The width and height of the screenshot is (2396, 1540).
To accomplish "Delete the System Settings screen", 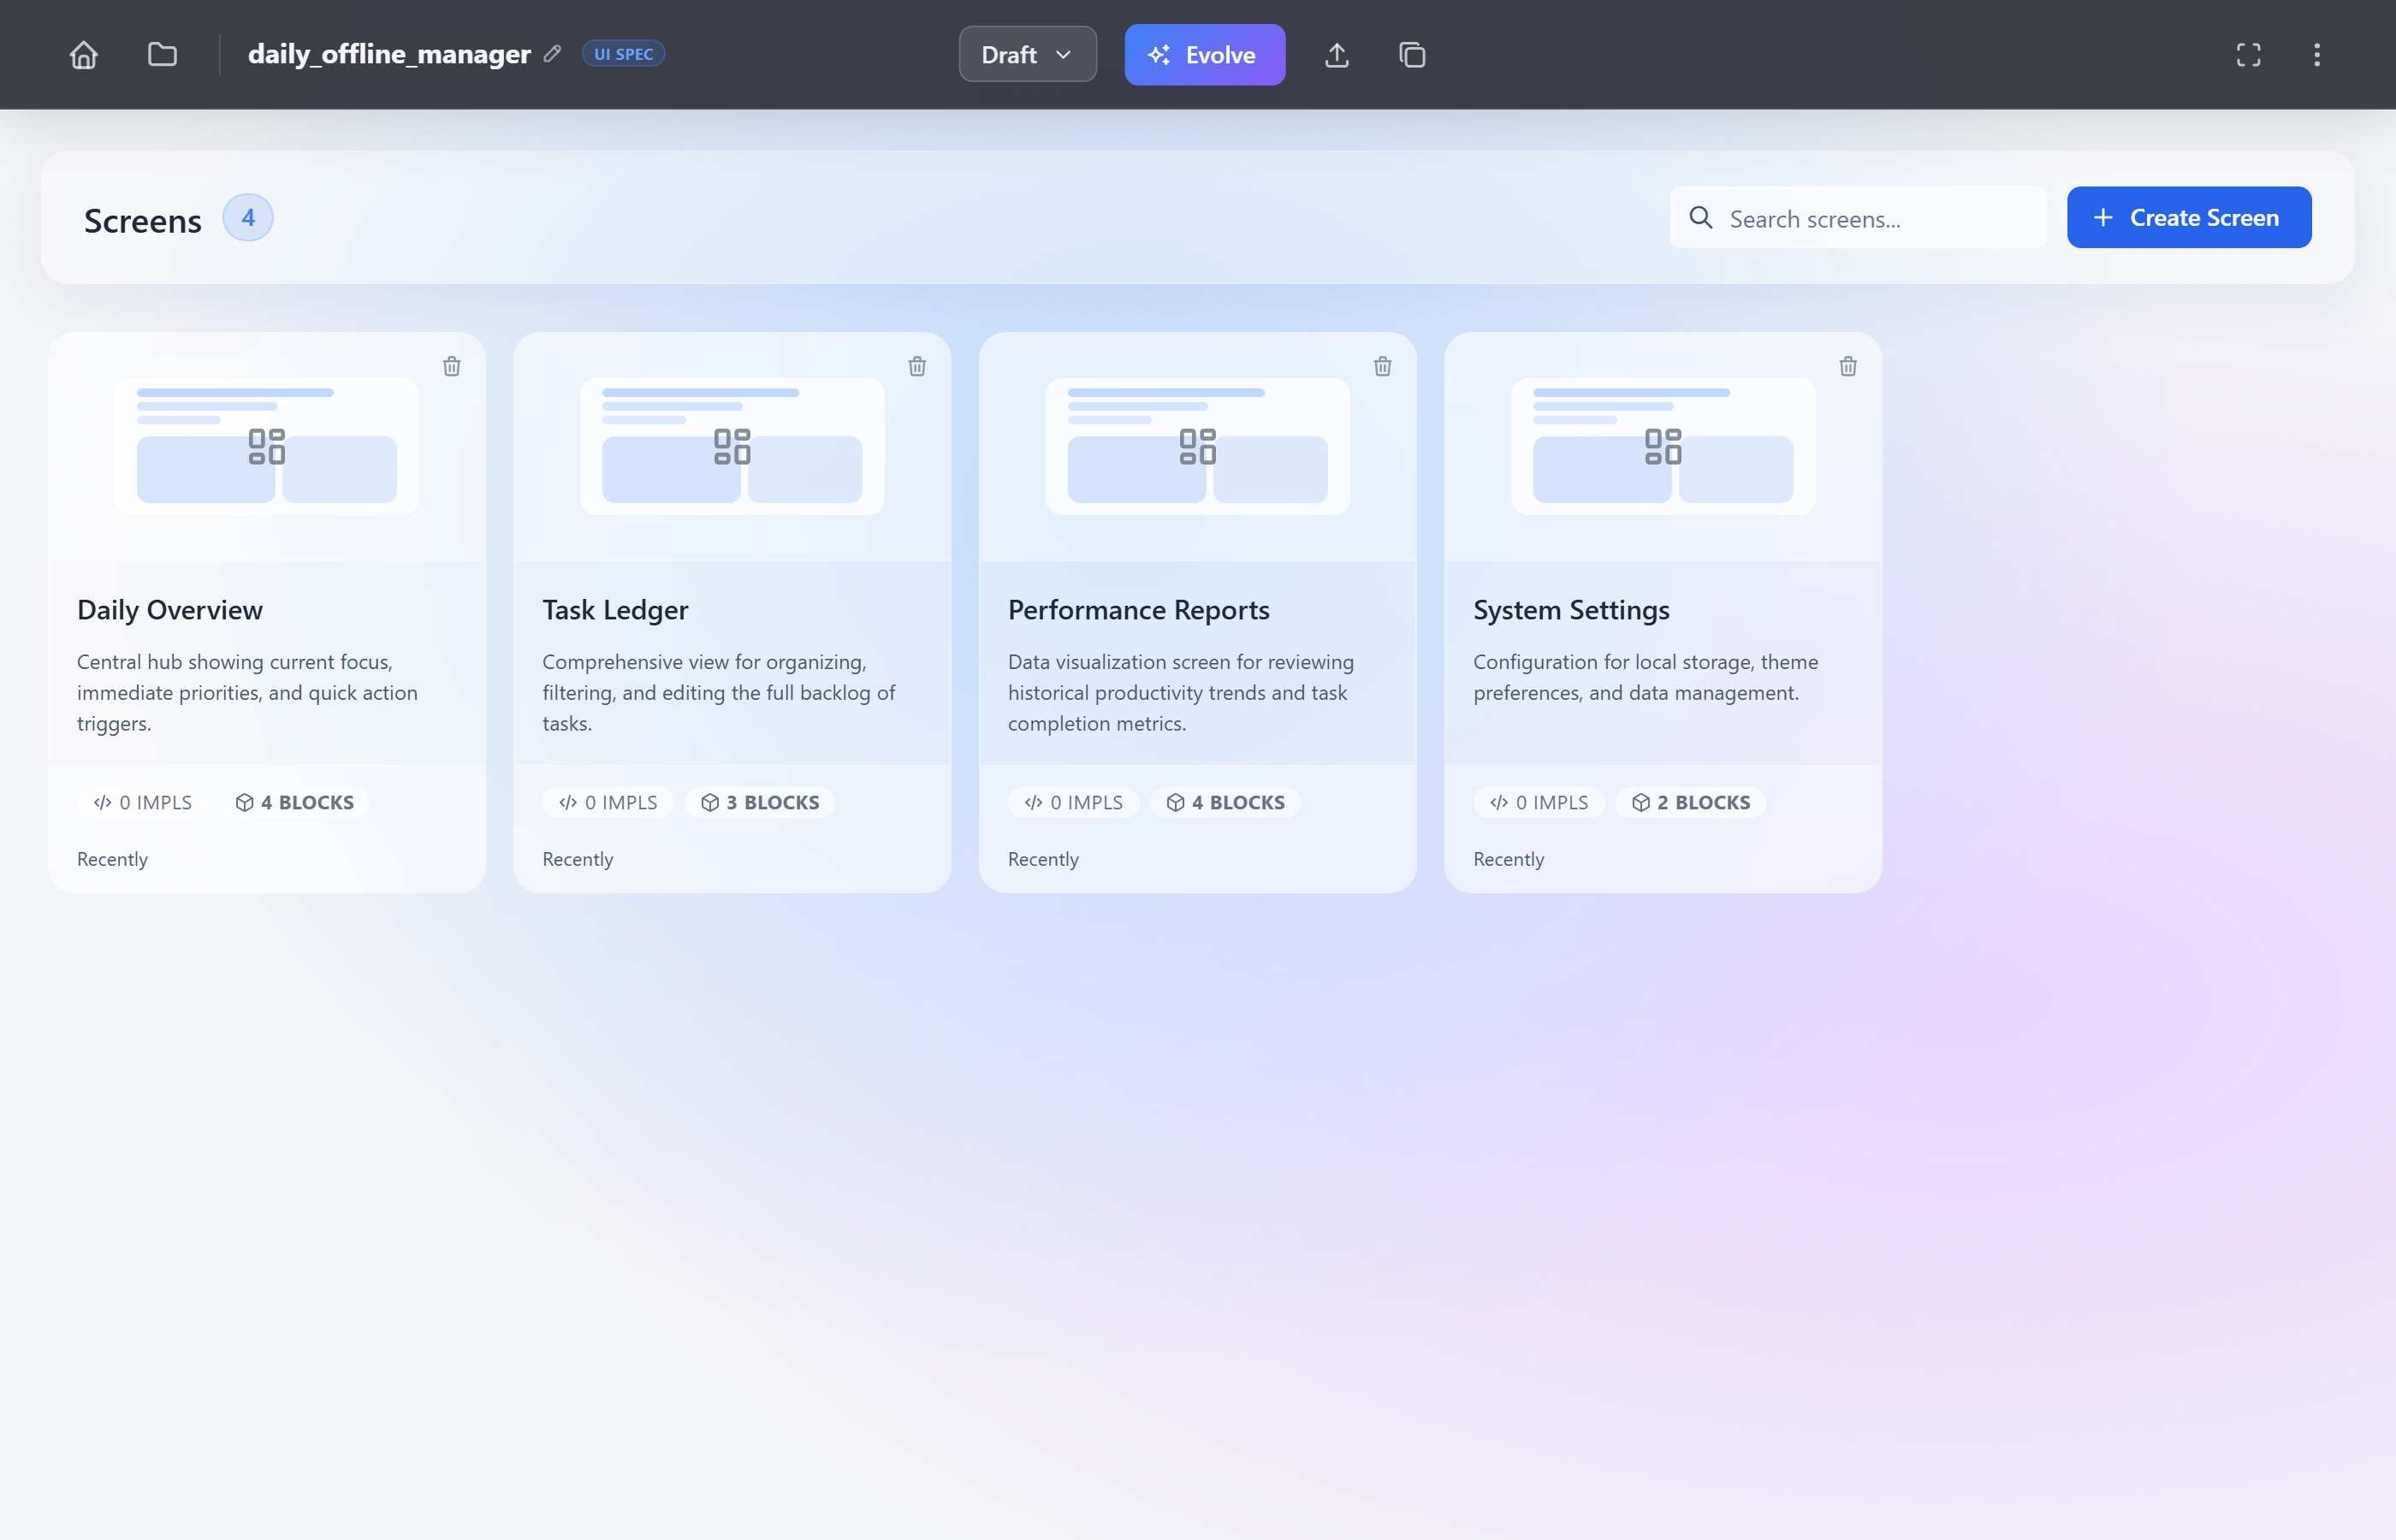I will (x=1847, y=367).
